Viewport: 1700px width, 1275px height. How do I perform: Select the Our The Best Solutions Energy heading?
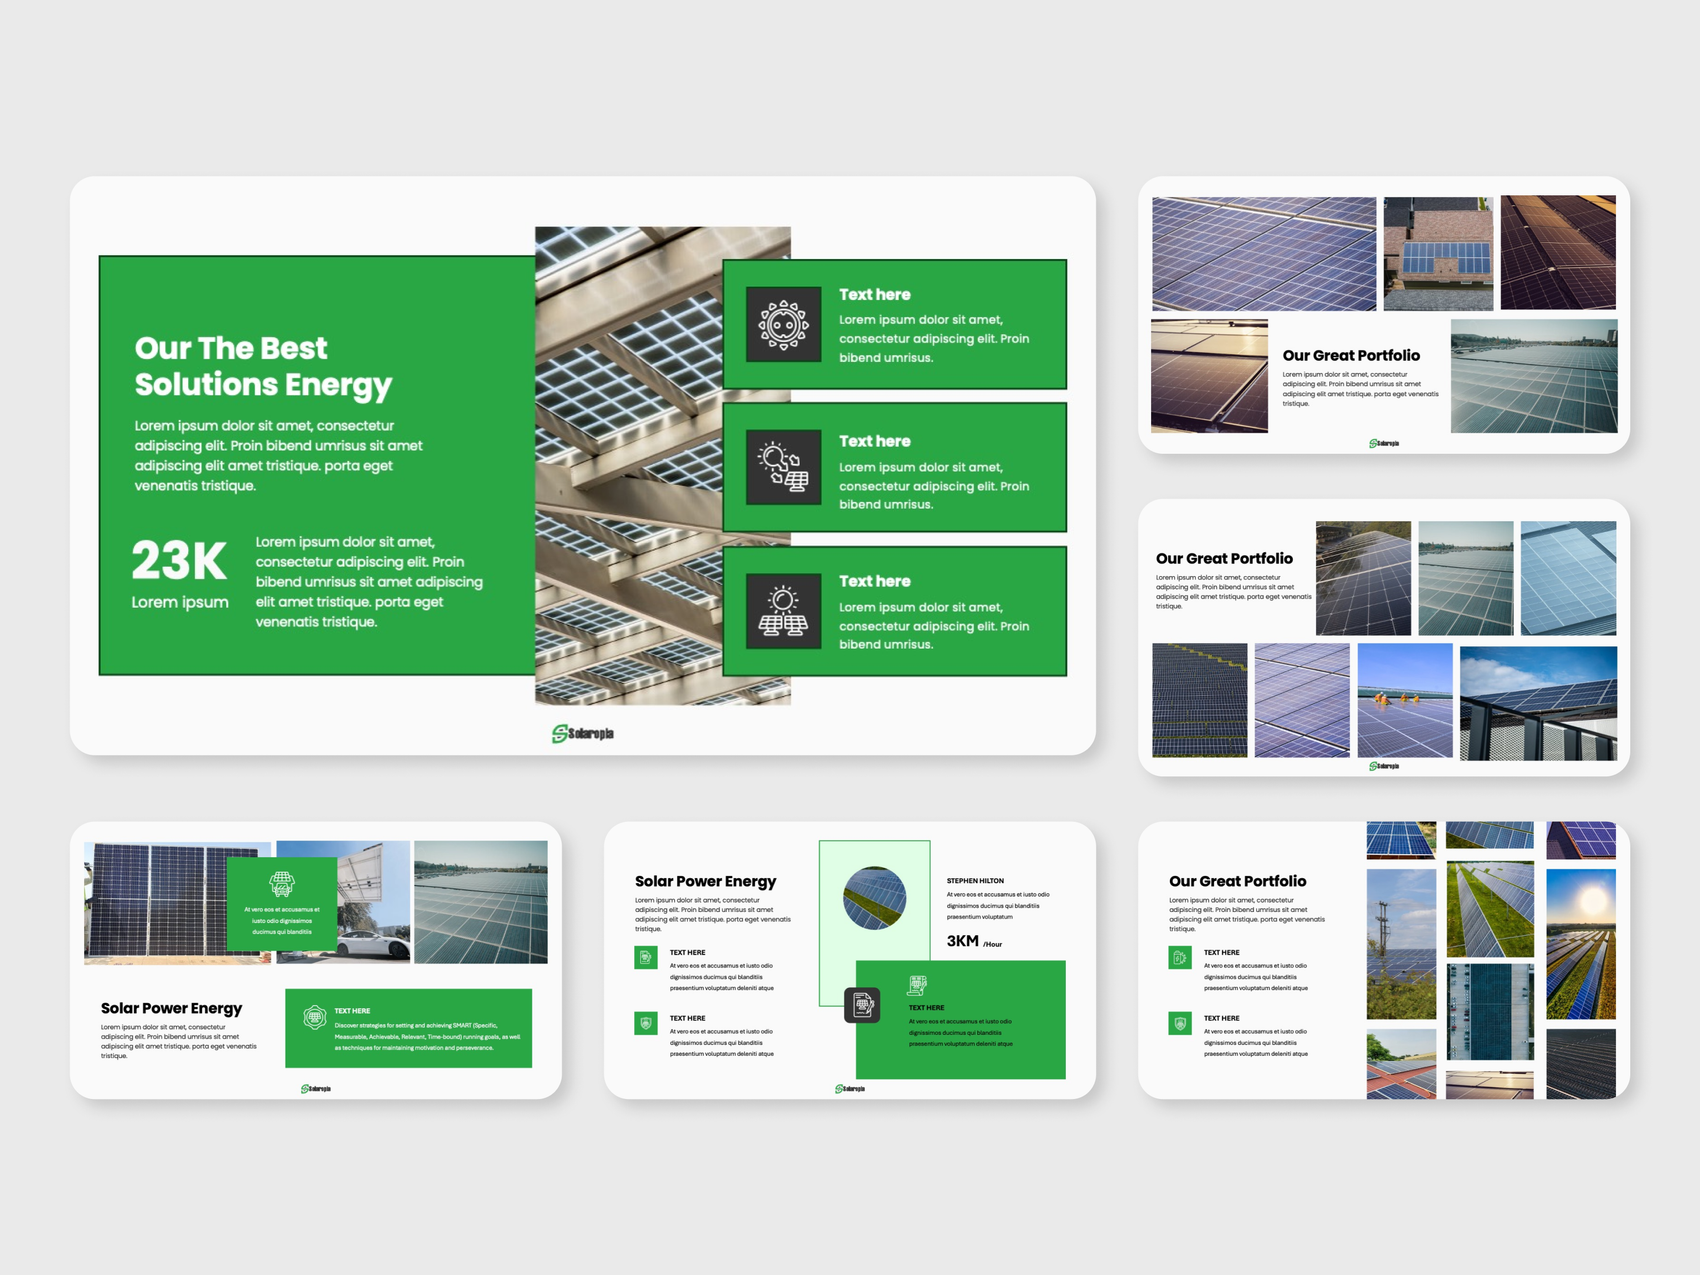coord(263,366)
